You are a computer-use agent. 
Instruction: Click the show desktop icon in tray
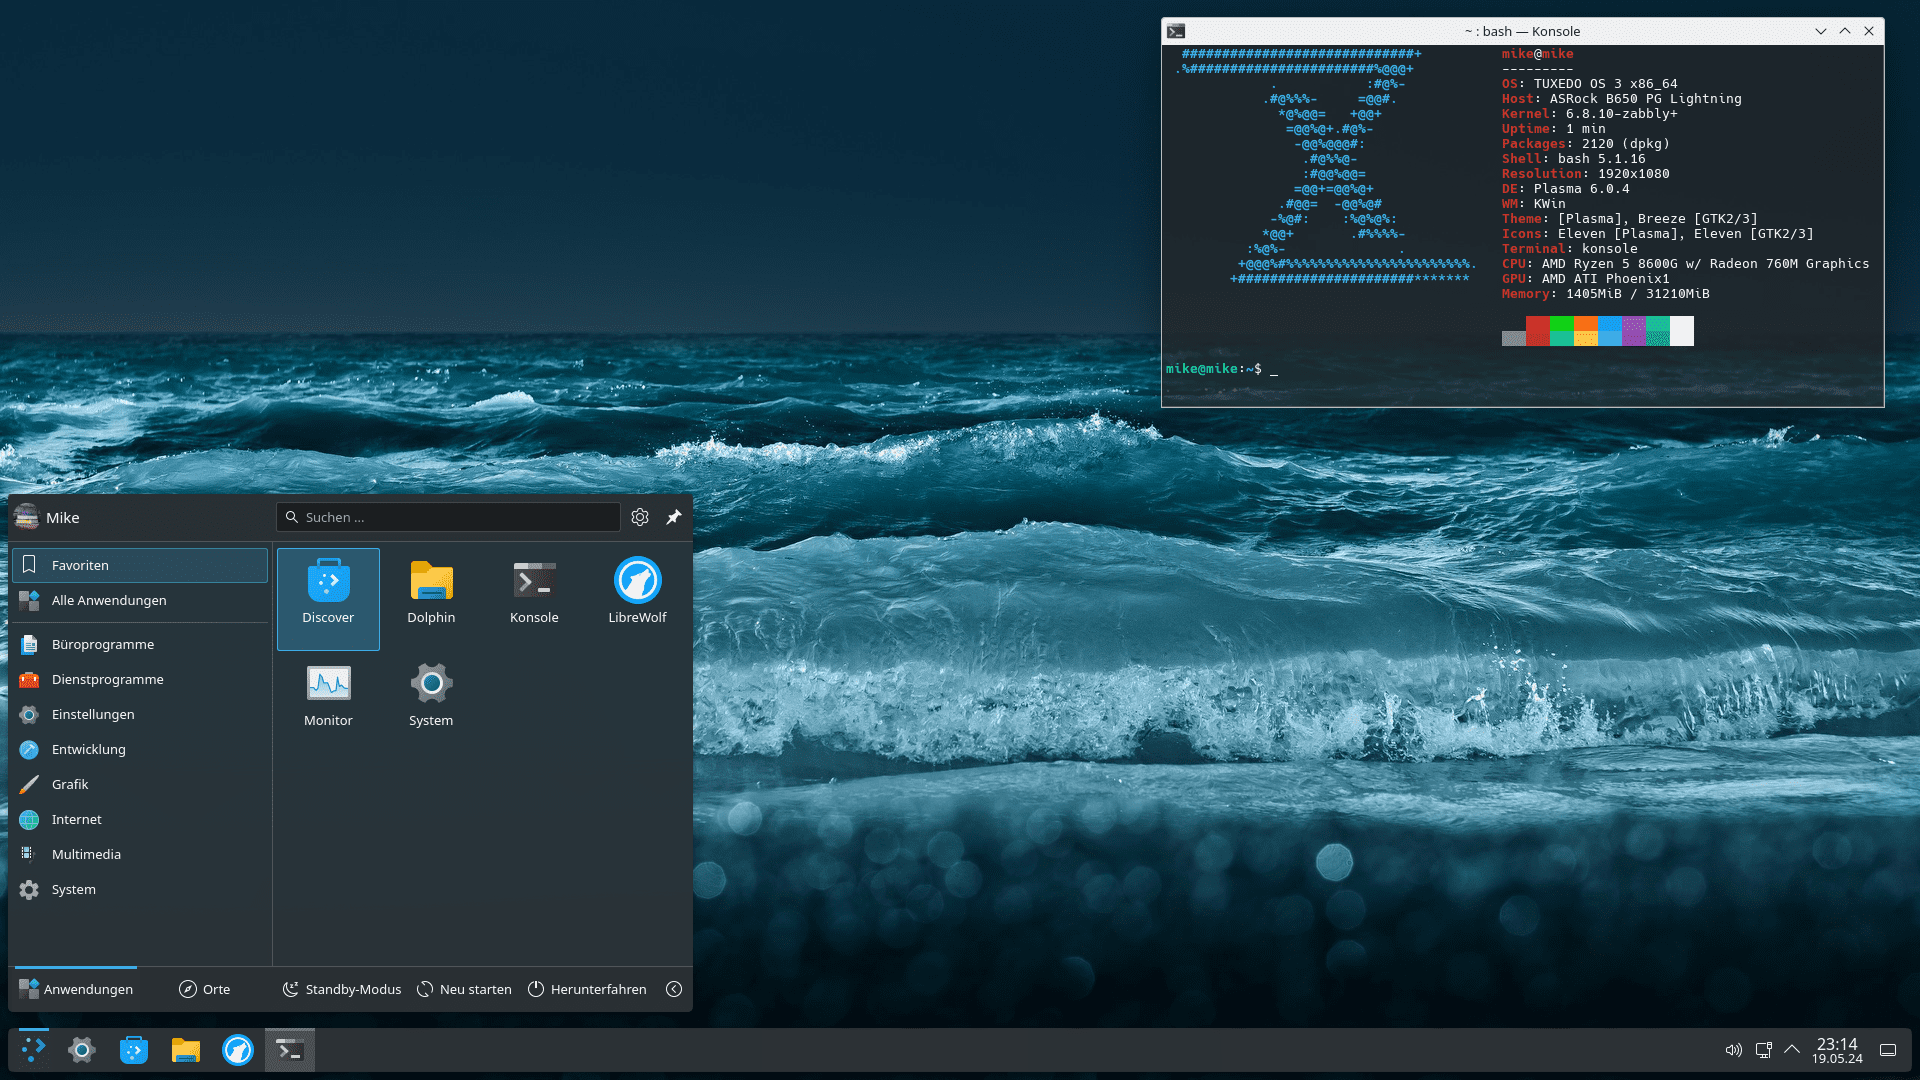click(1888, 1050)
